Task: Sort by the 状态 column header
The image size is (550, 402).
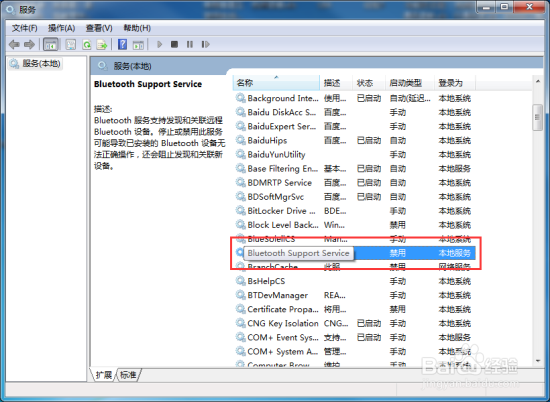Action: [369, 83]
